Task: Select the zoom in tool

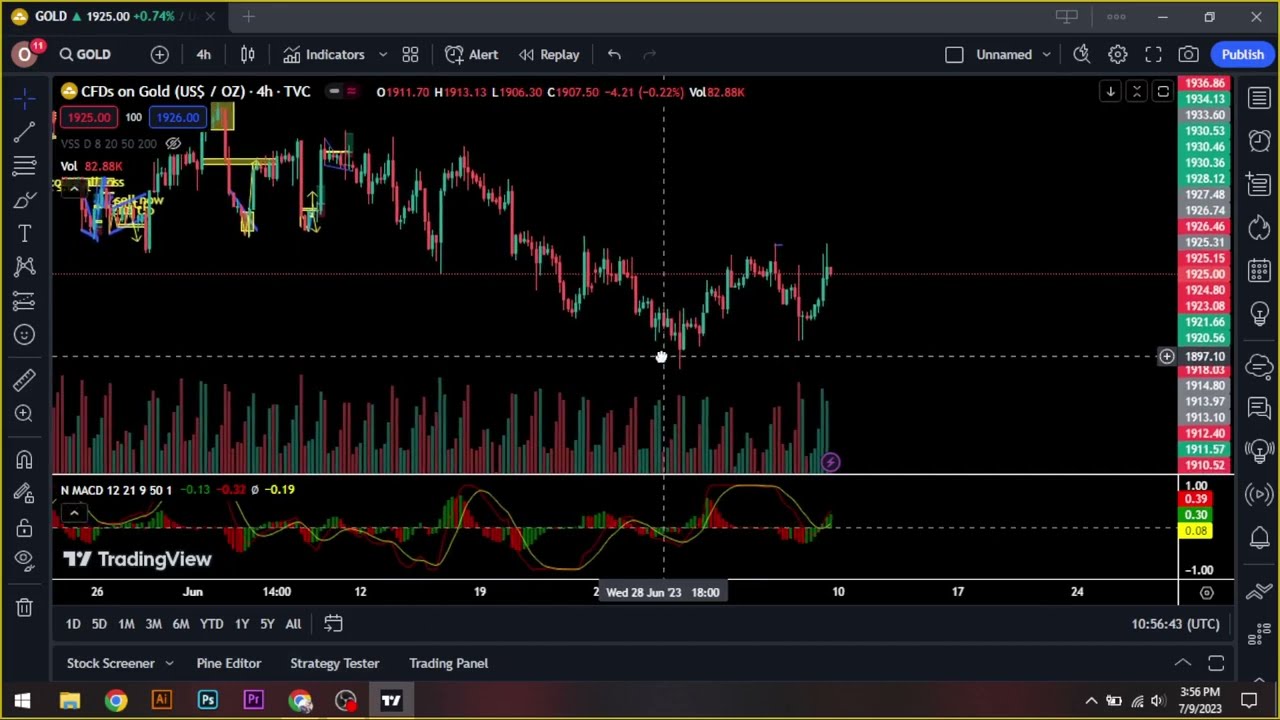Action: (x=25, y=413)
